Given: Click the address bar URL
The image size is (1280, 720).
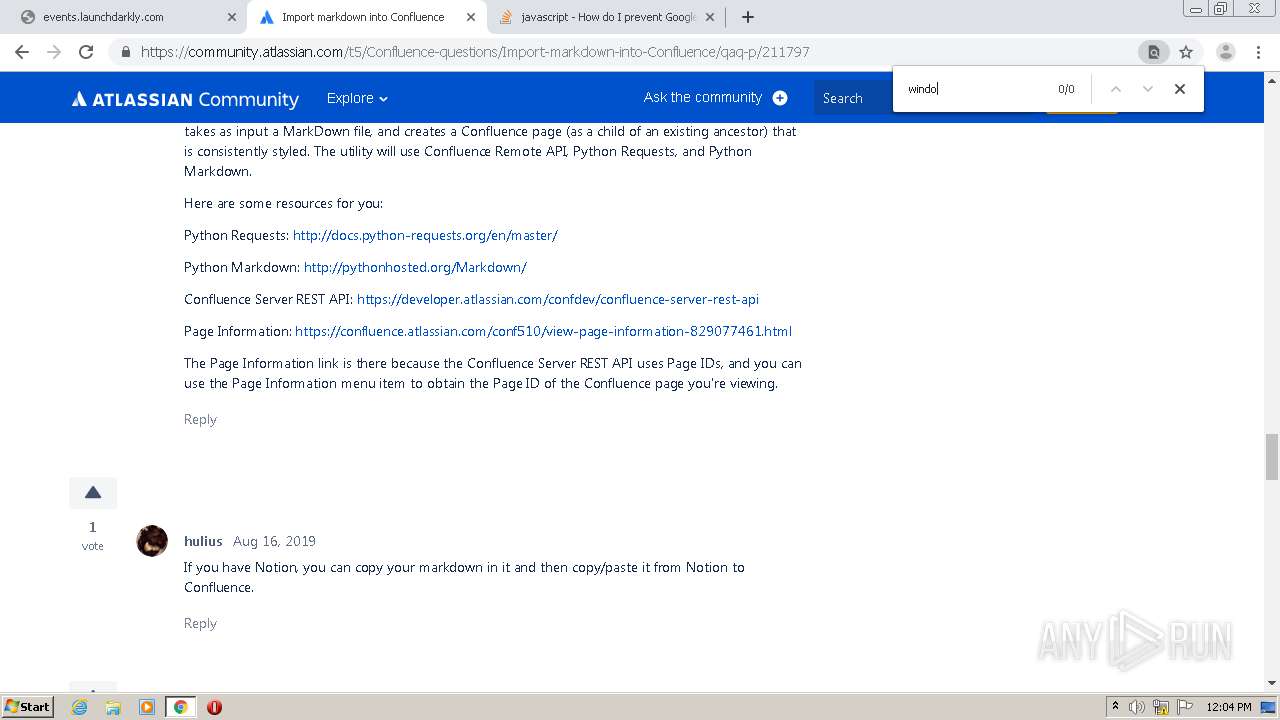Looking at the screenshot, I should pos(475,52).
